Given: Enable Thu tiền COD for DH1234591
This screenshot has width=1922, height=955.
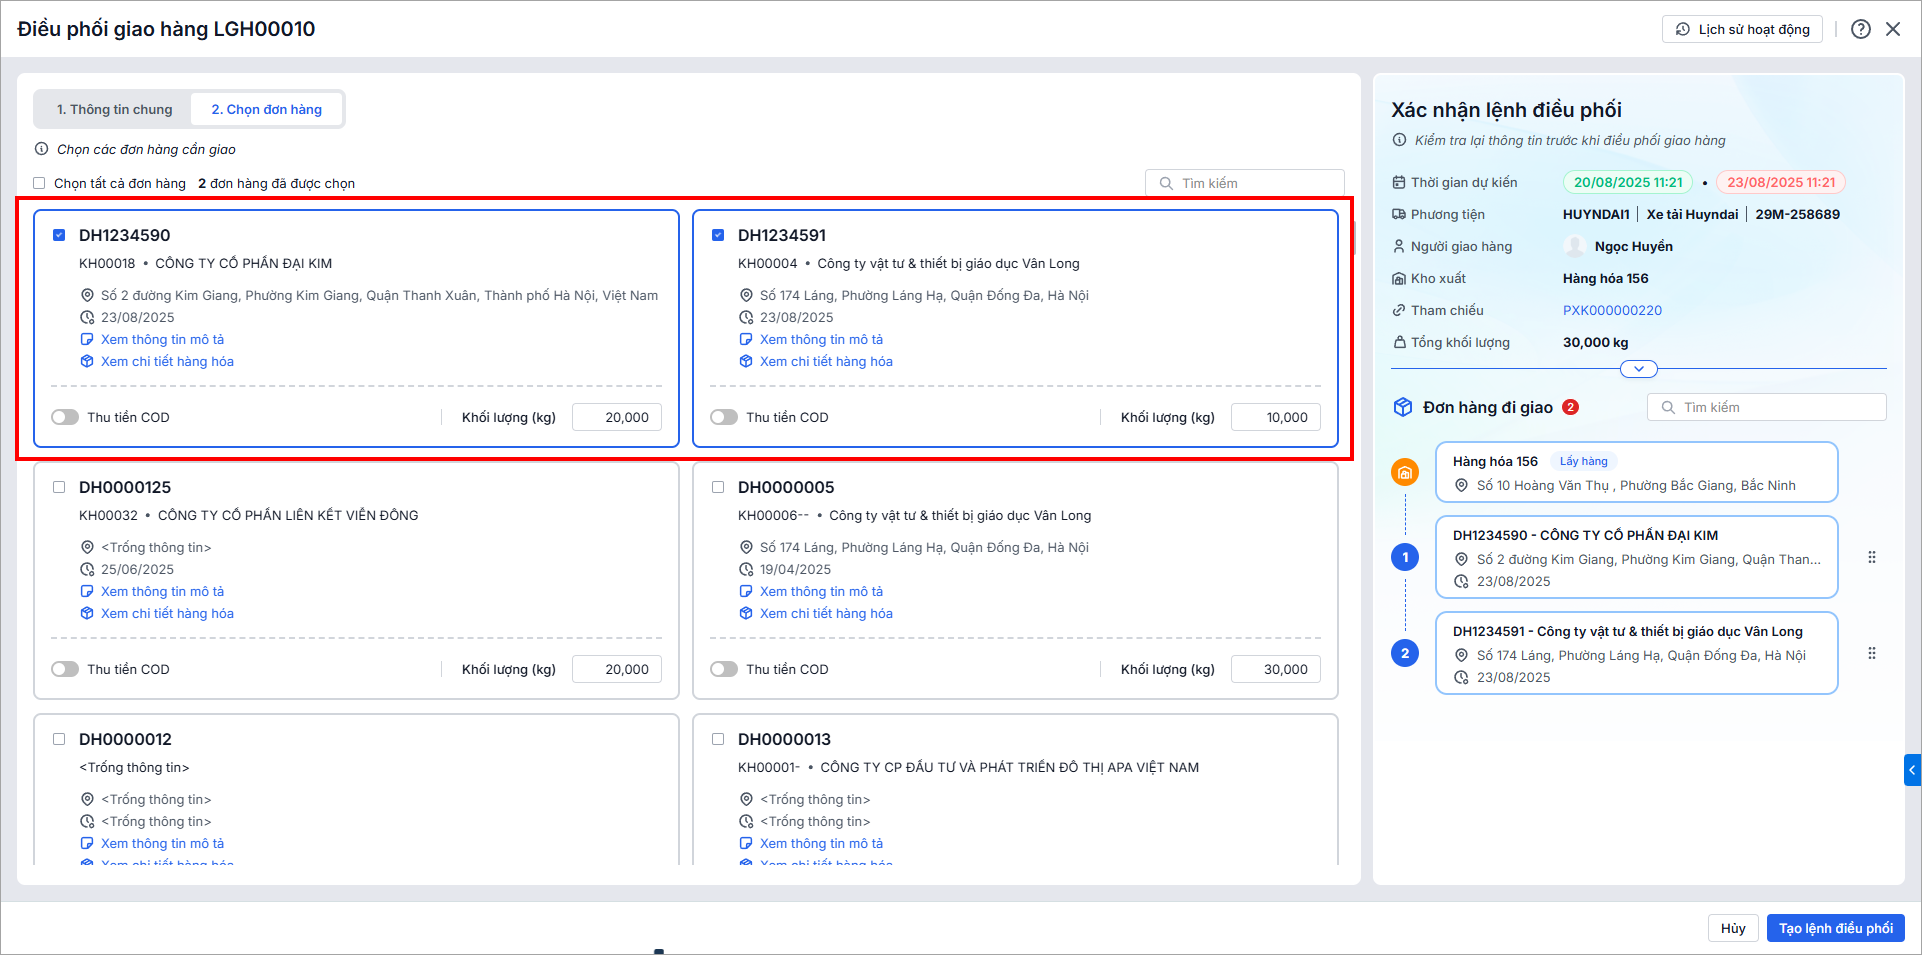Looking at the screenshot, I should click(x=724, y=417).
